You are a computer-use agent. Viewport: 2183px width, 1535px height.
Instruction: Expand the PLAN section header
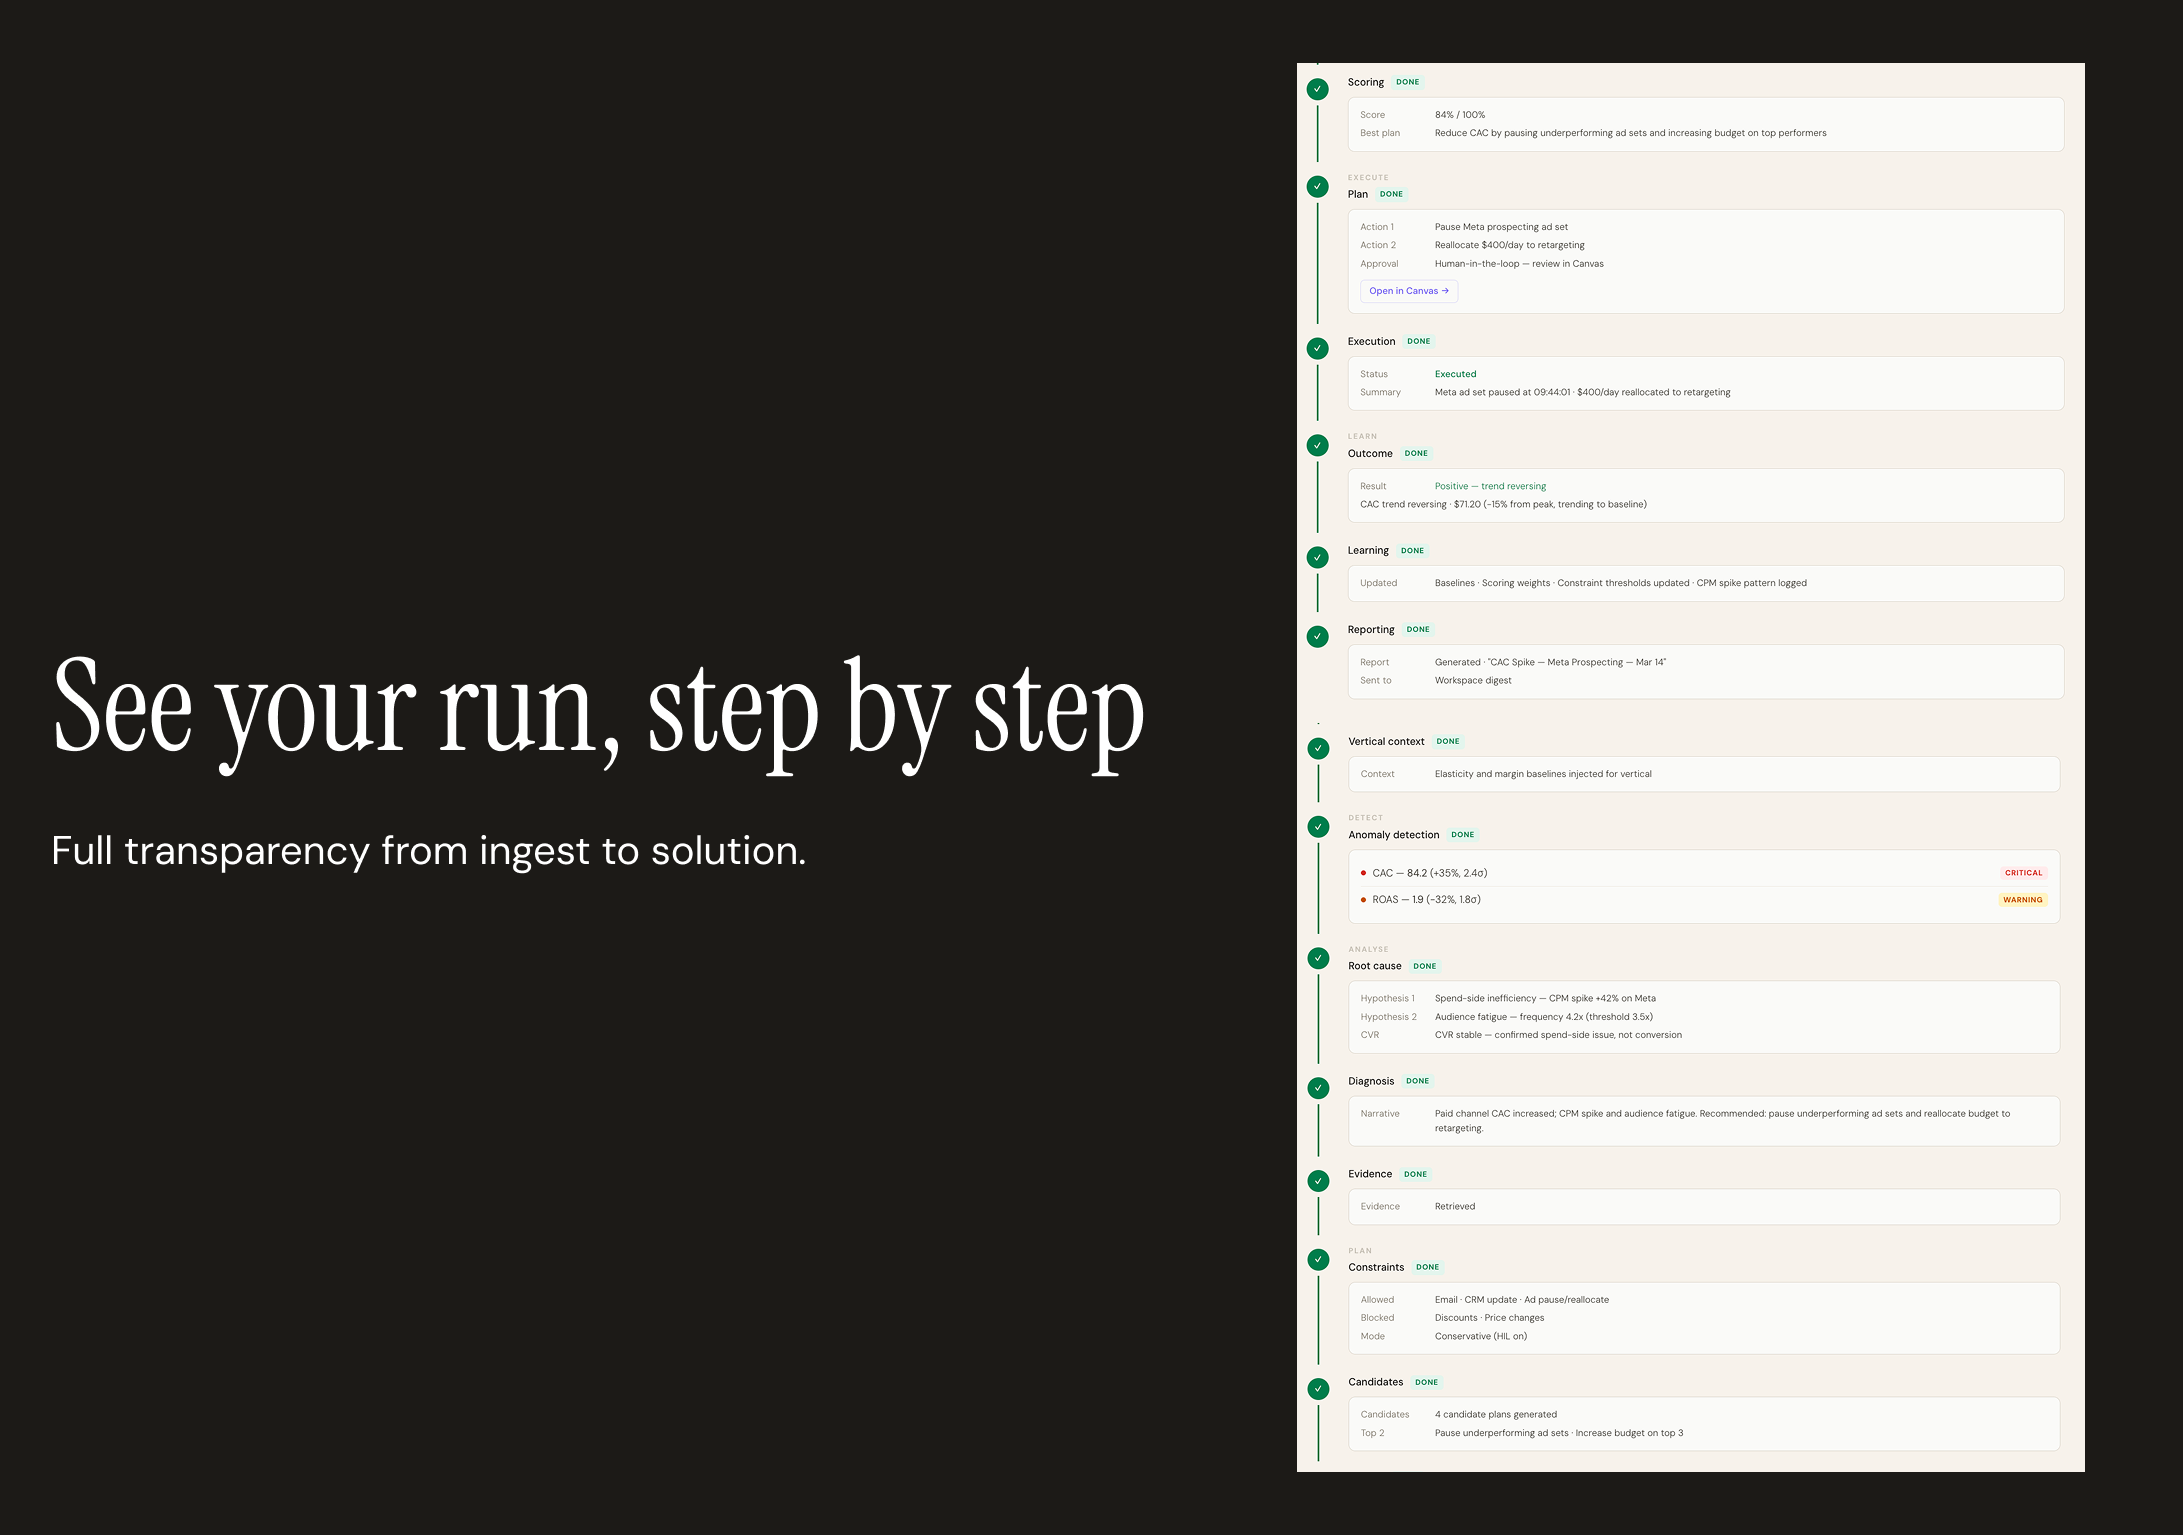point(1361,1250)
